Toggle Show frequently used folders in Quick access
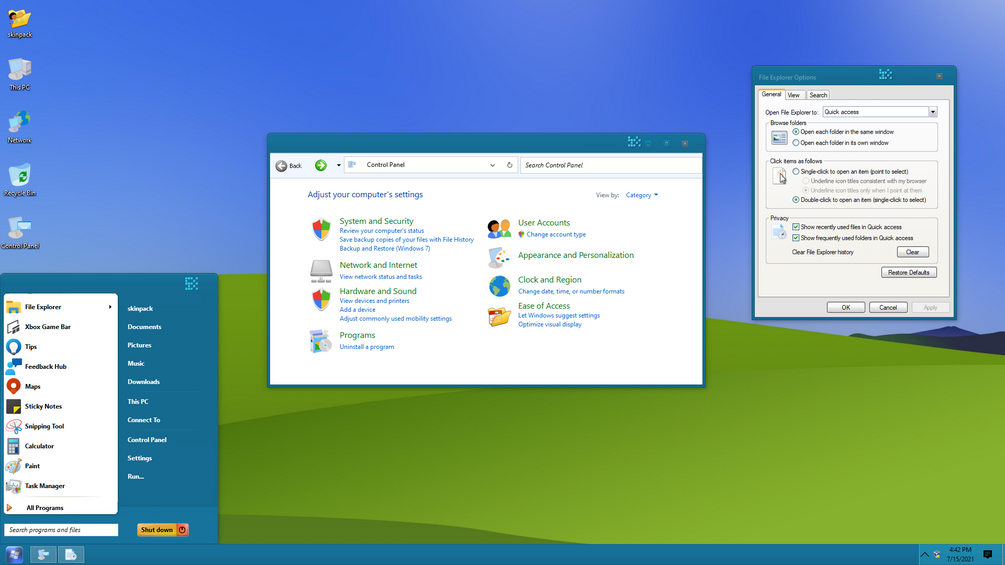1005x565 pixels. click(x=796, y=238)
